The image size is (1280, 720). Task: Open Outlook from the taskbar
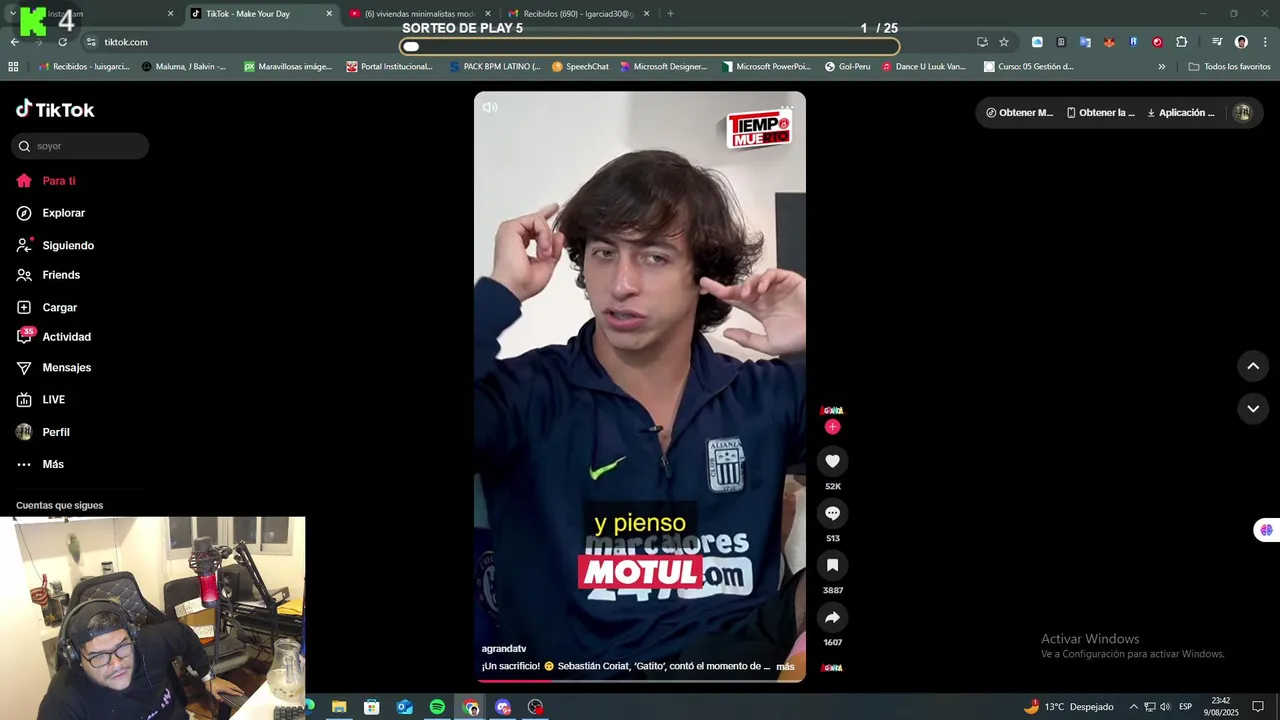click(404, 707)
